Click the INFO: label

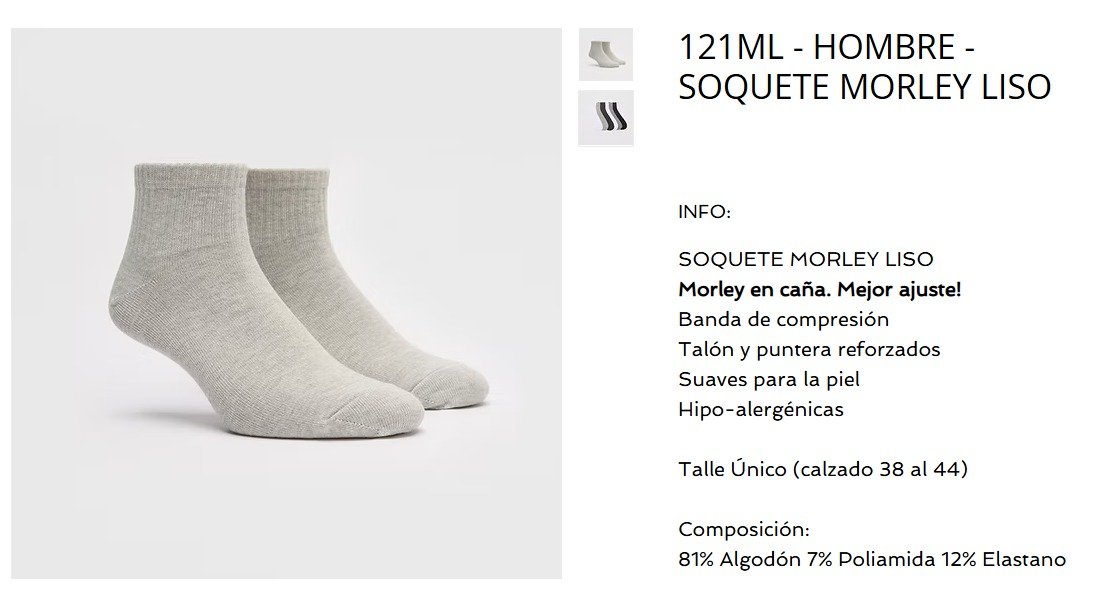[x=704, y=212]
